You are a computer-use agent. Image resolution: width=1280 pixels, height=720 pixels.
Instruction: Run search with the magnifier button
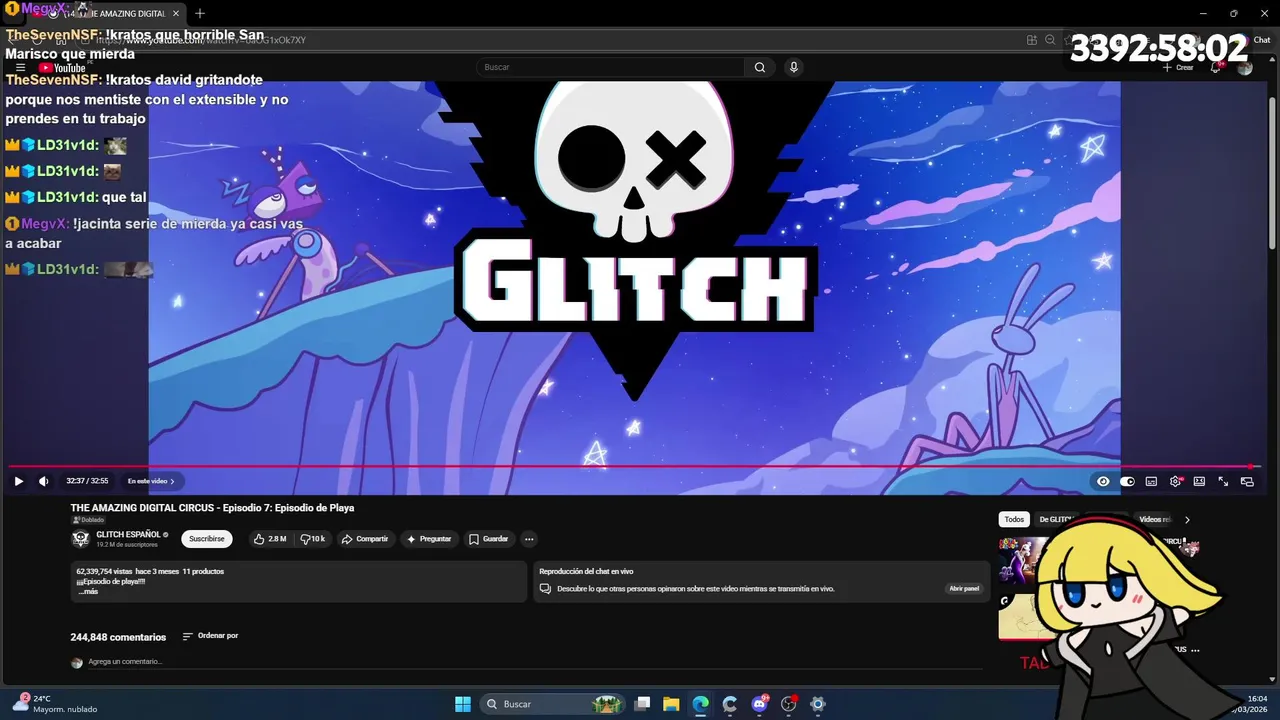[760, 67]
